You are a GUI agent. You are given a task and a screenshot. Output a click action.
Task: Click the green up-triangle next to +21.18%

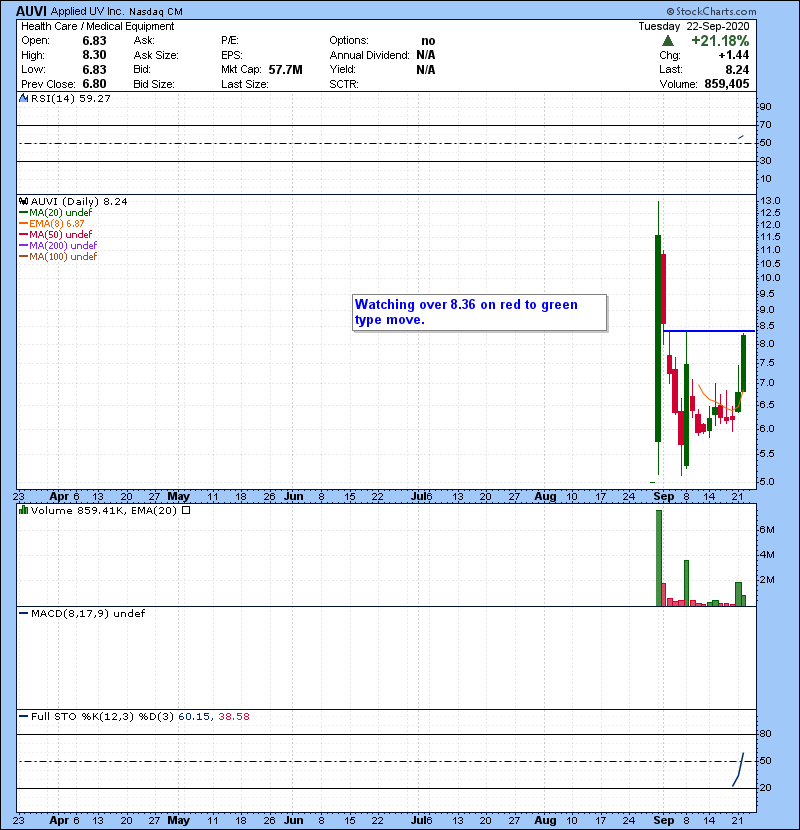click(x=668, y=41)
